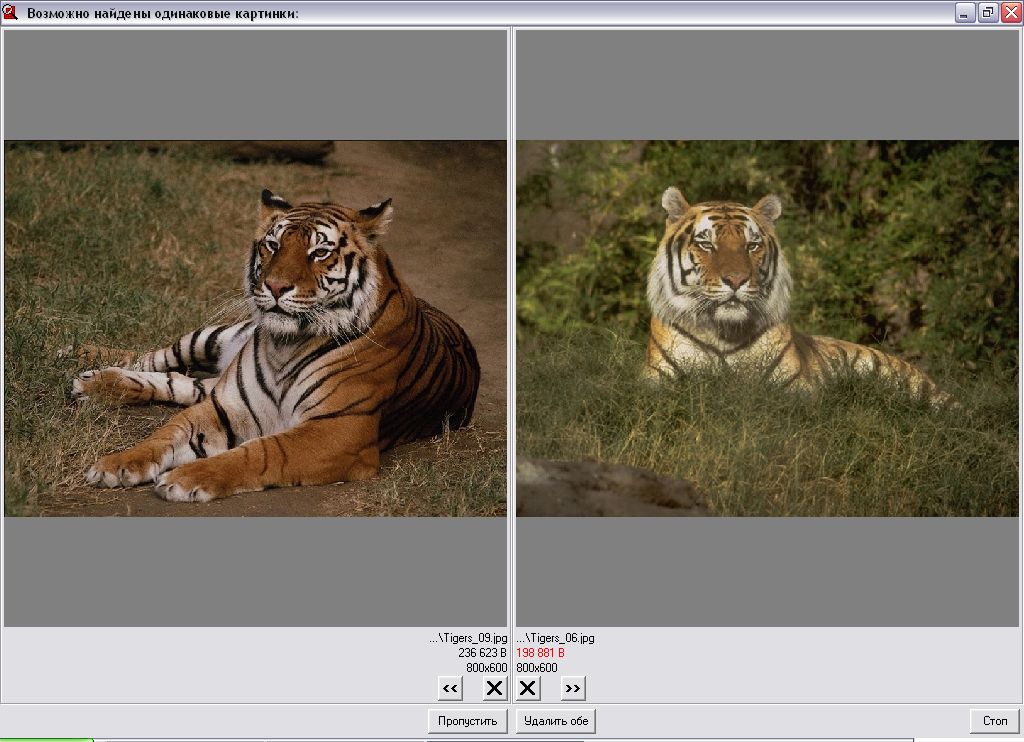Click the '<<' move-left arrow button
The image size is (1024, 742).
pos(450,688)
